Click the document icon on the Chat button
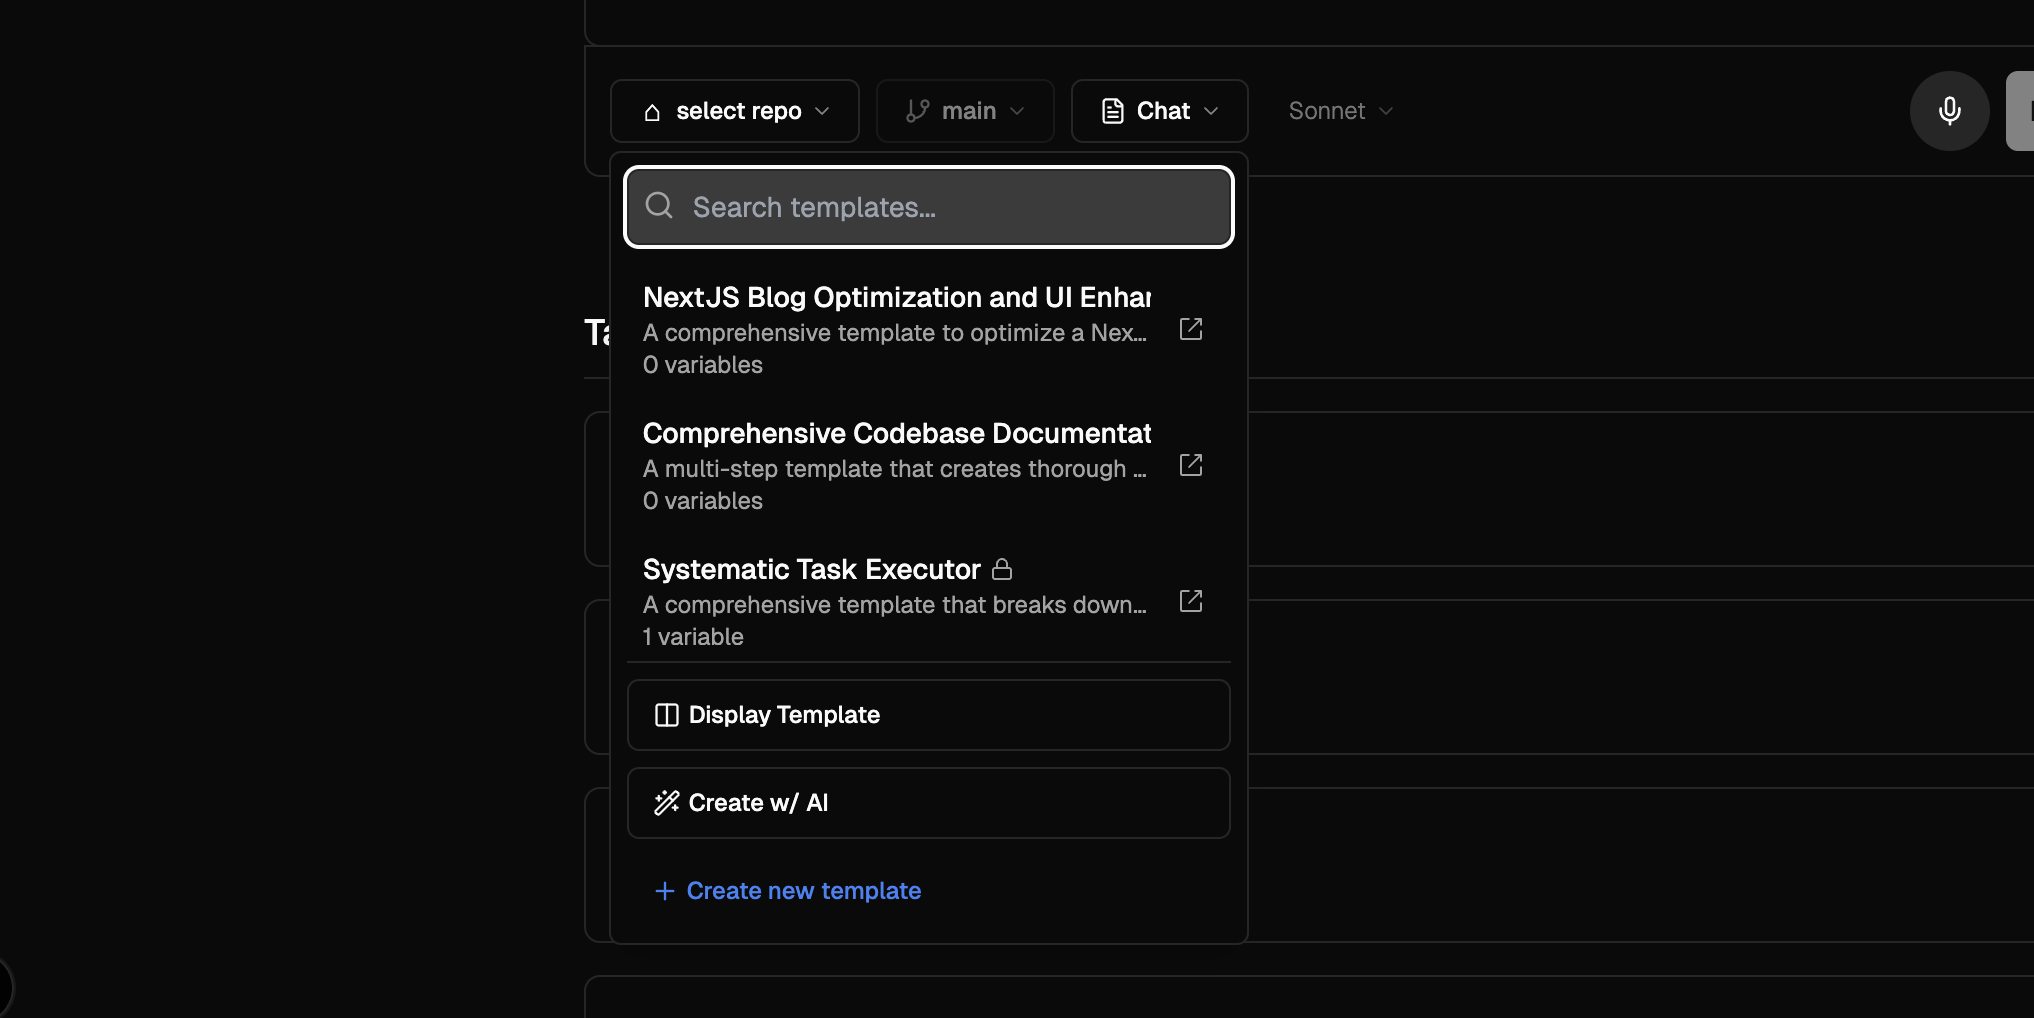 coord(1111,110)
